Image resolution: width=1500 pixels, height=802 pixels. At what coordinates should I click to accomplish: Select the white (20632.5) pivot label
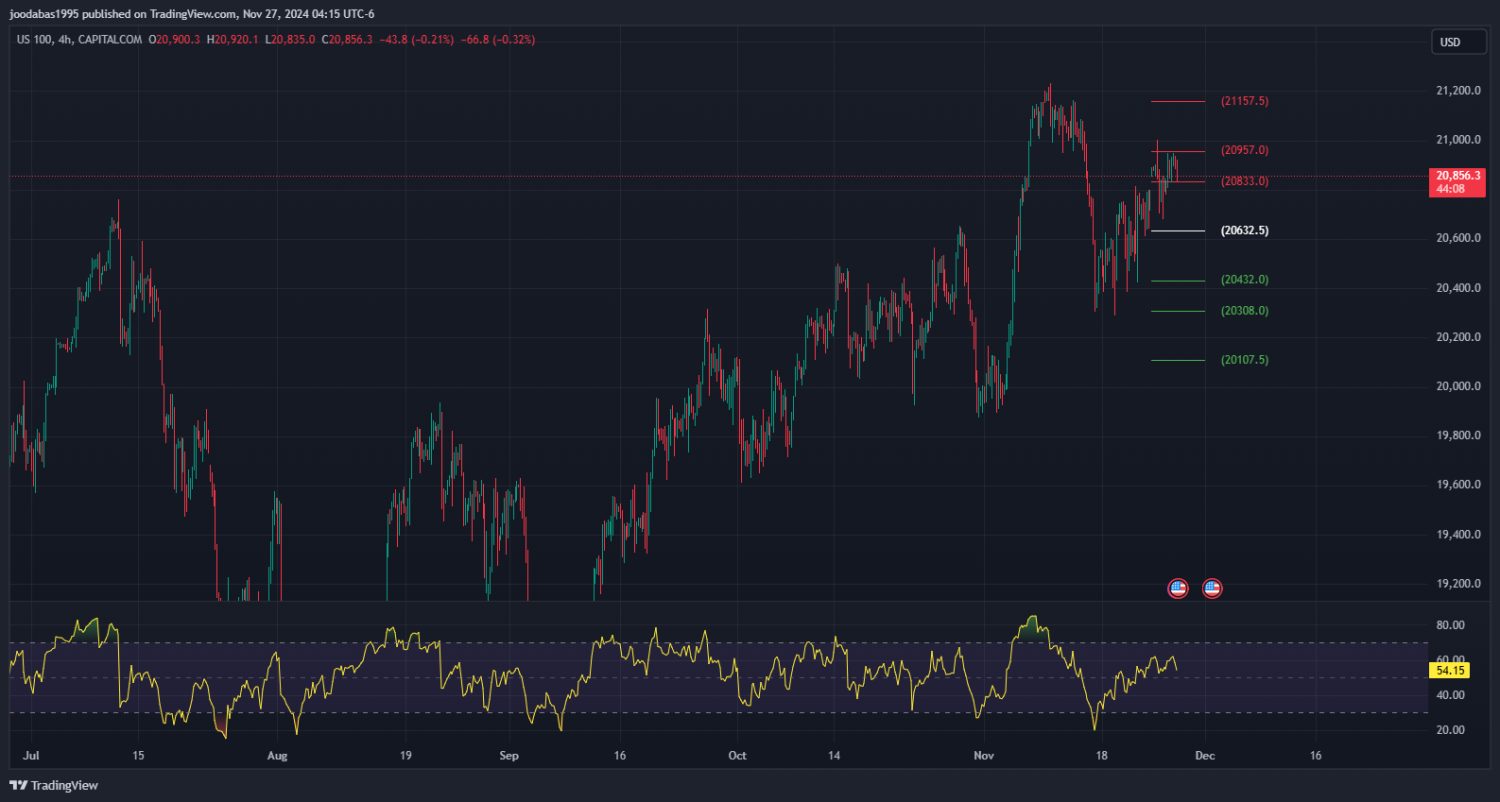pos(1245,230)
